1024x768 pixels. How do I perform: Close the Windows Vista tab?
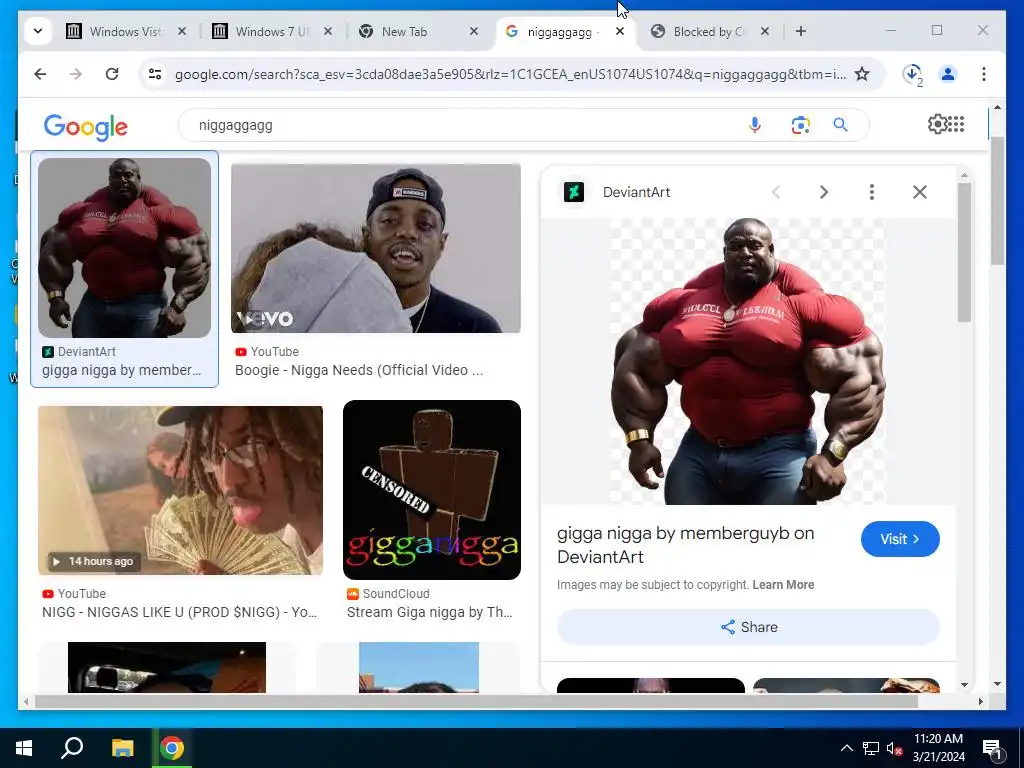[182, 31]
